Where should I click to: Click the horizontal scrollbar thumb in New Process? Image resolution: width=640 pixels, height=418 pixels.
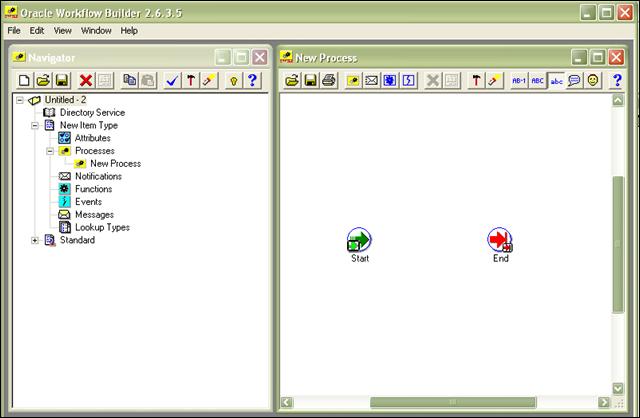pos(453,402)
